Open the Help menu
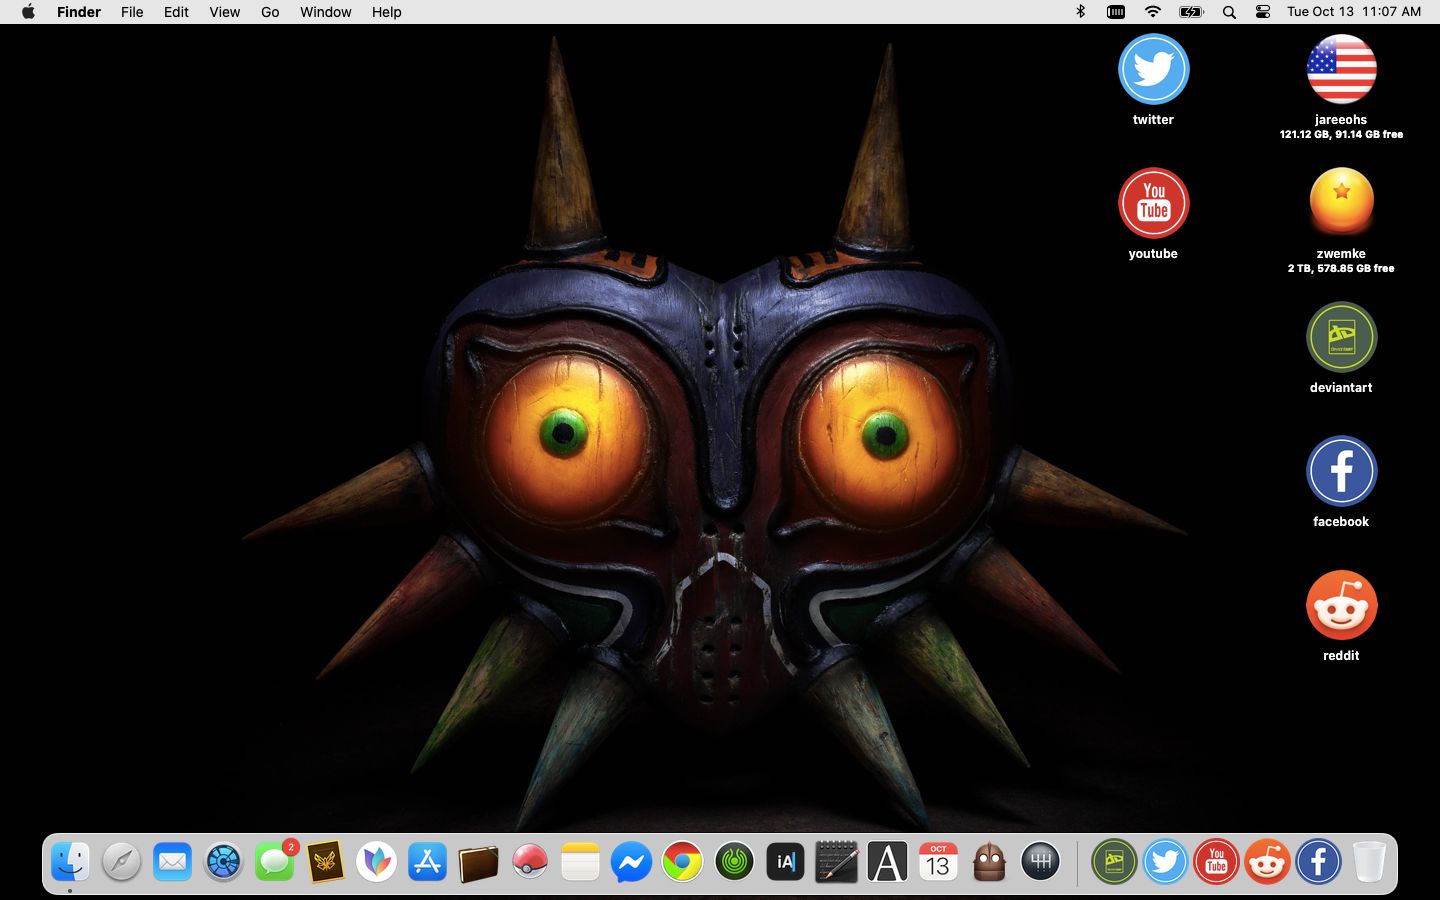The width and height of the screenshot is (1440, 900). click(x=386, y=12)
